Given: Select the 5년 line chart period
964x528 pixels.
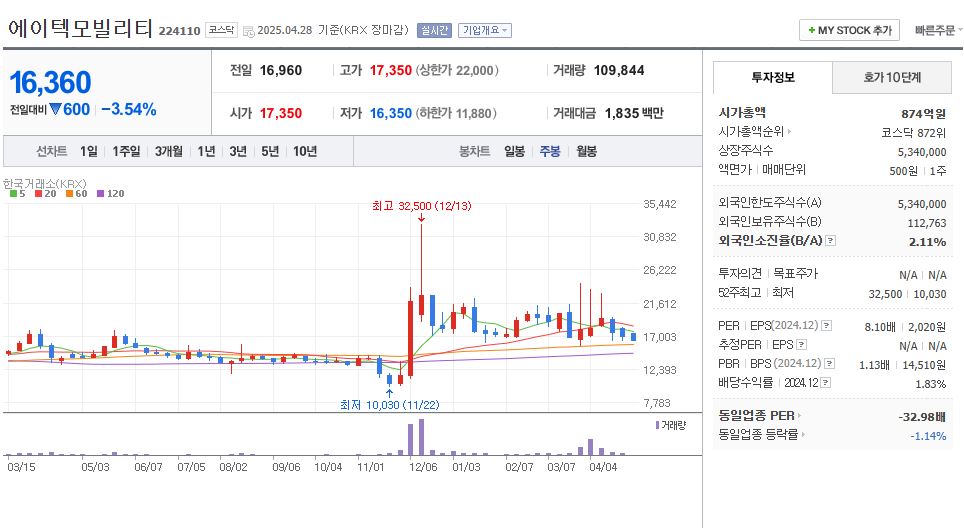Looking at the screenshot, I should coord(270,151).
